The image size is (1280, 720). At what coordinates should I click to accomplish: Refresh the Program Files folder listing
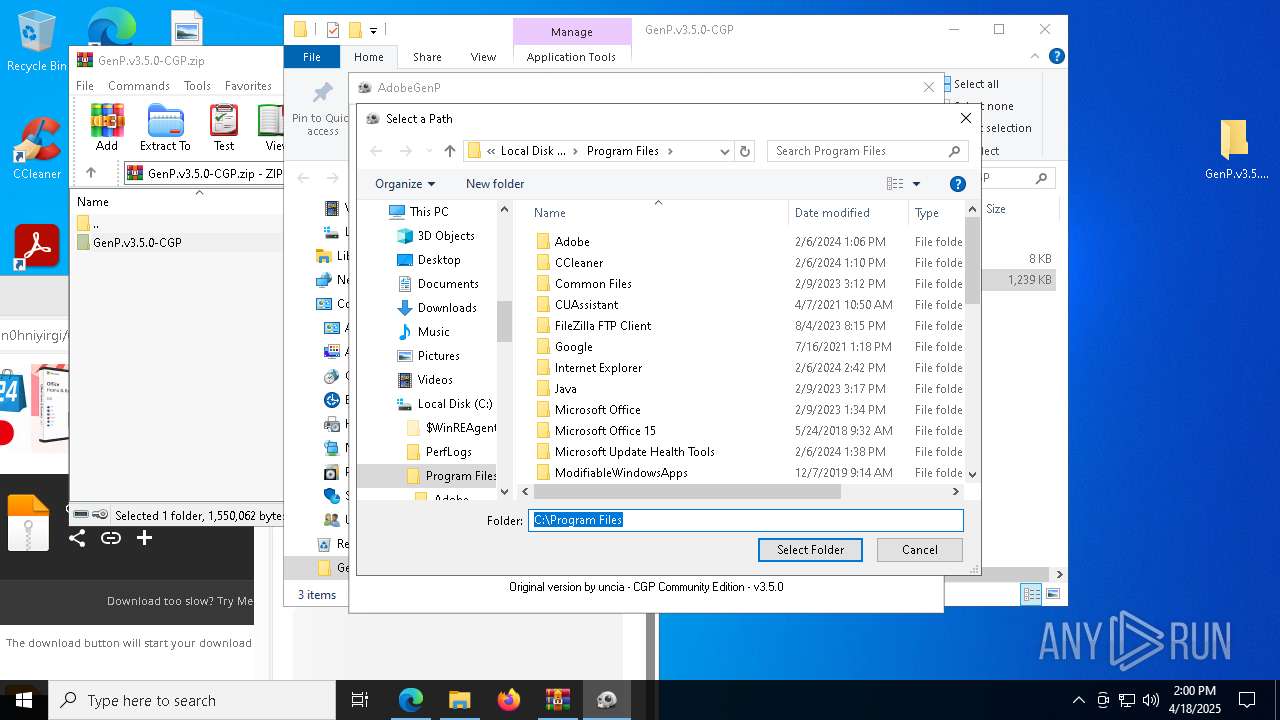(744, 151)
